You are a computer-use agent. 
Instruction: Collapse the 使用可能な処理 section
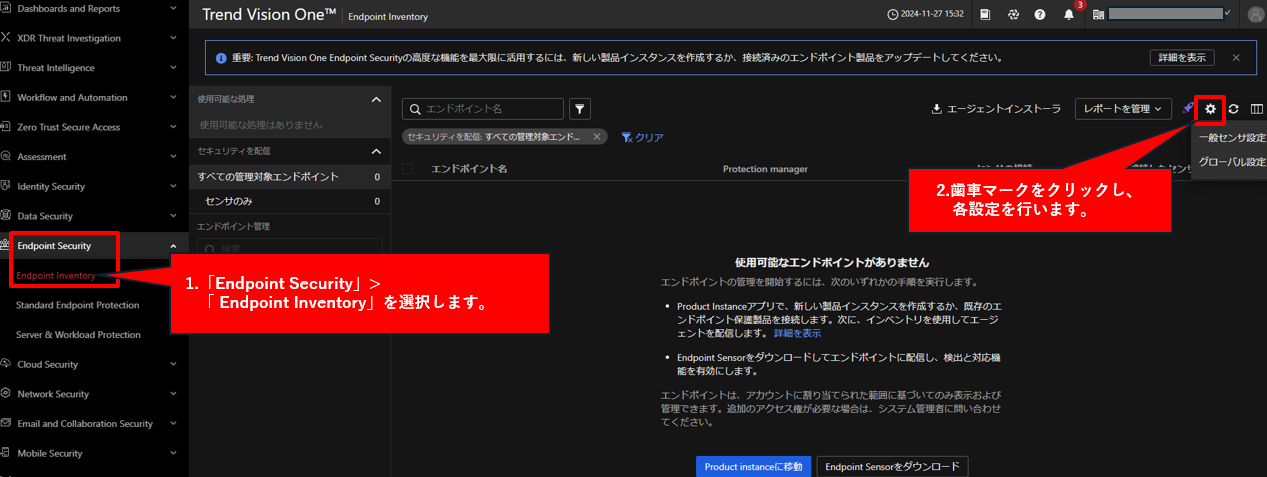pos(376,100)
